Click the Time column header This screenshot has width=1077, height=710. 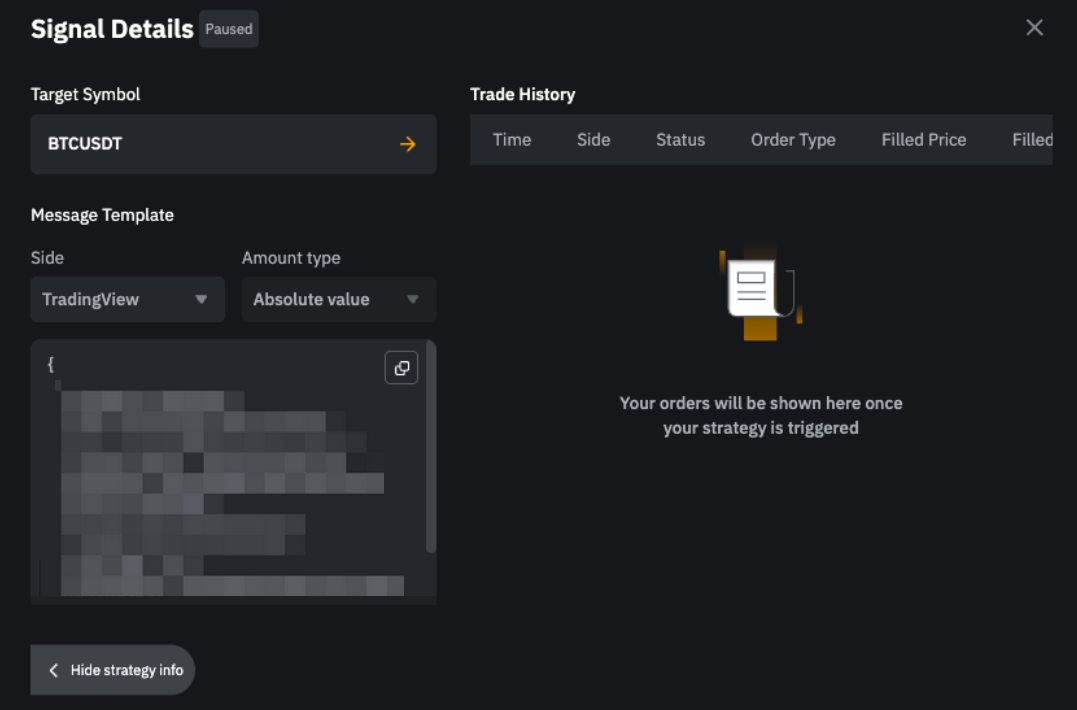[x=511, y=140]
